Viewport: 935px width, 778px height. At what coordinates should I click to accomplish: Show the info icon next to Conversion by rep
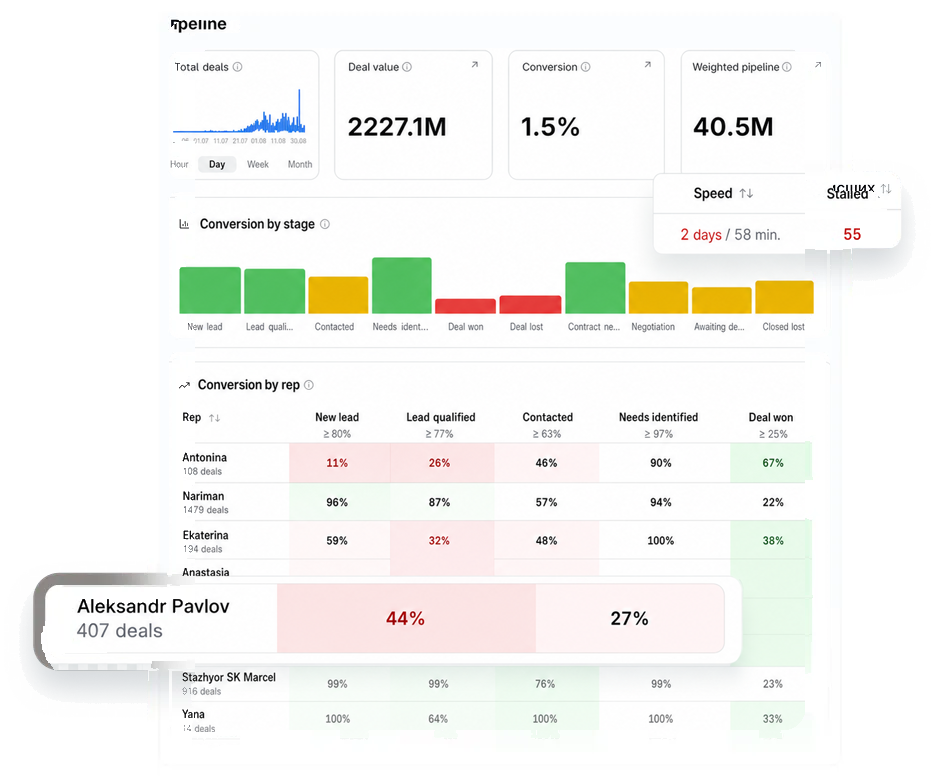click(309, 385)
